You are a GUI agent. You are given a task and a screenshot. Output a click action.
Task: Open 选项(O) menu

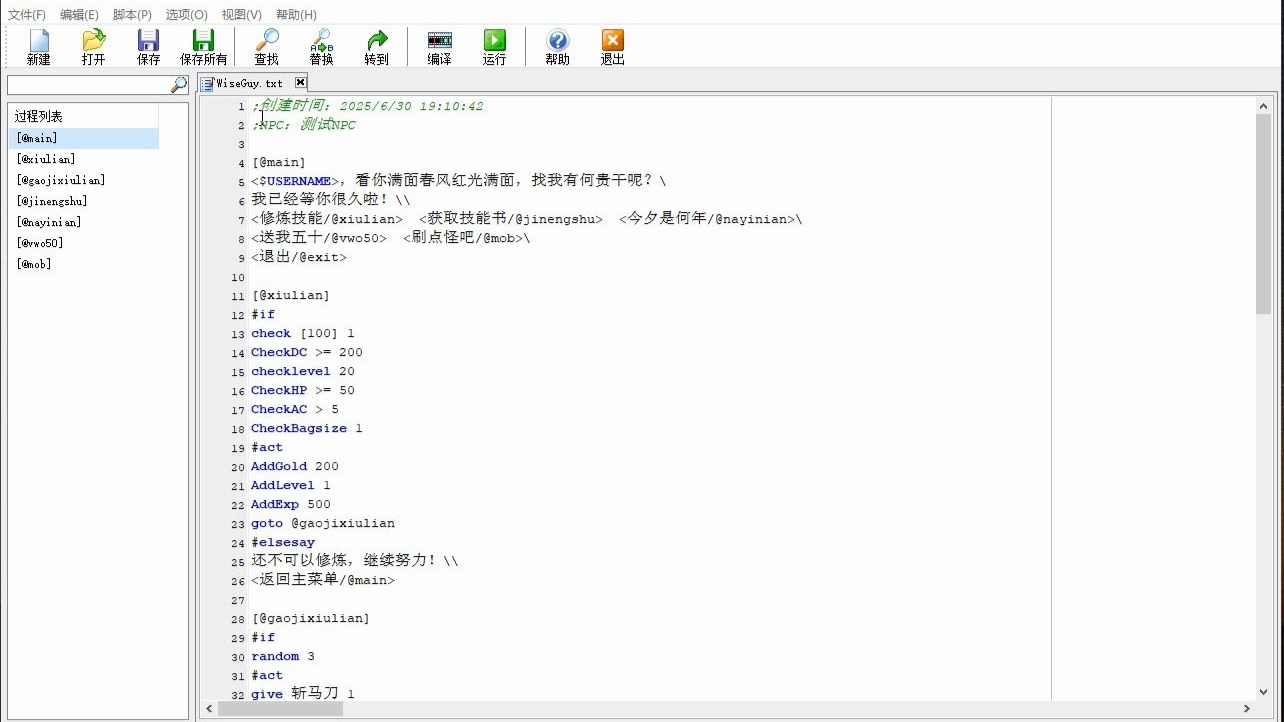[187, 15]
